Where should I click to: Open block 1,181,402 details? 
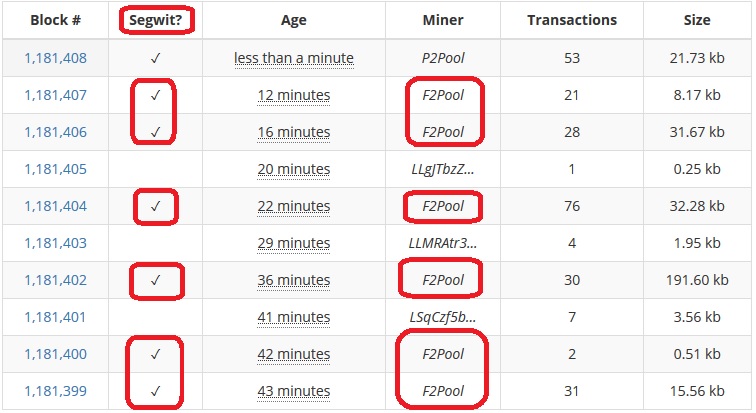55,280
